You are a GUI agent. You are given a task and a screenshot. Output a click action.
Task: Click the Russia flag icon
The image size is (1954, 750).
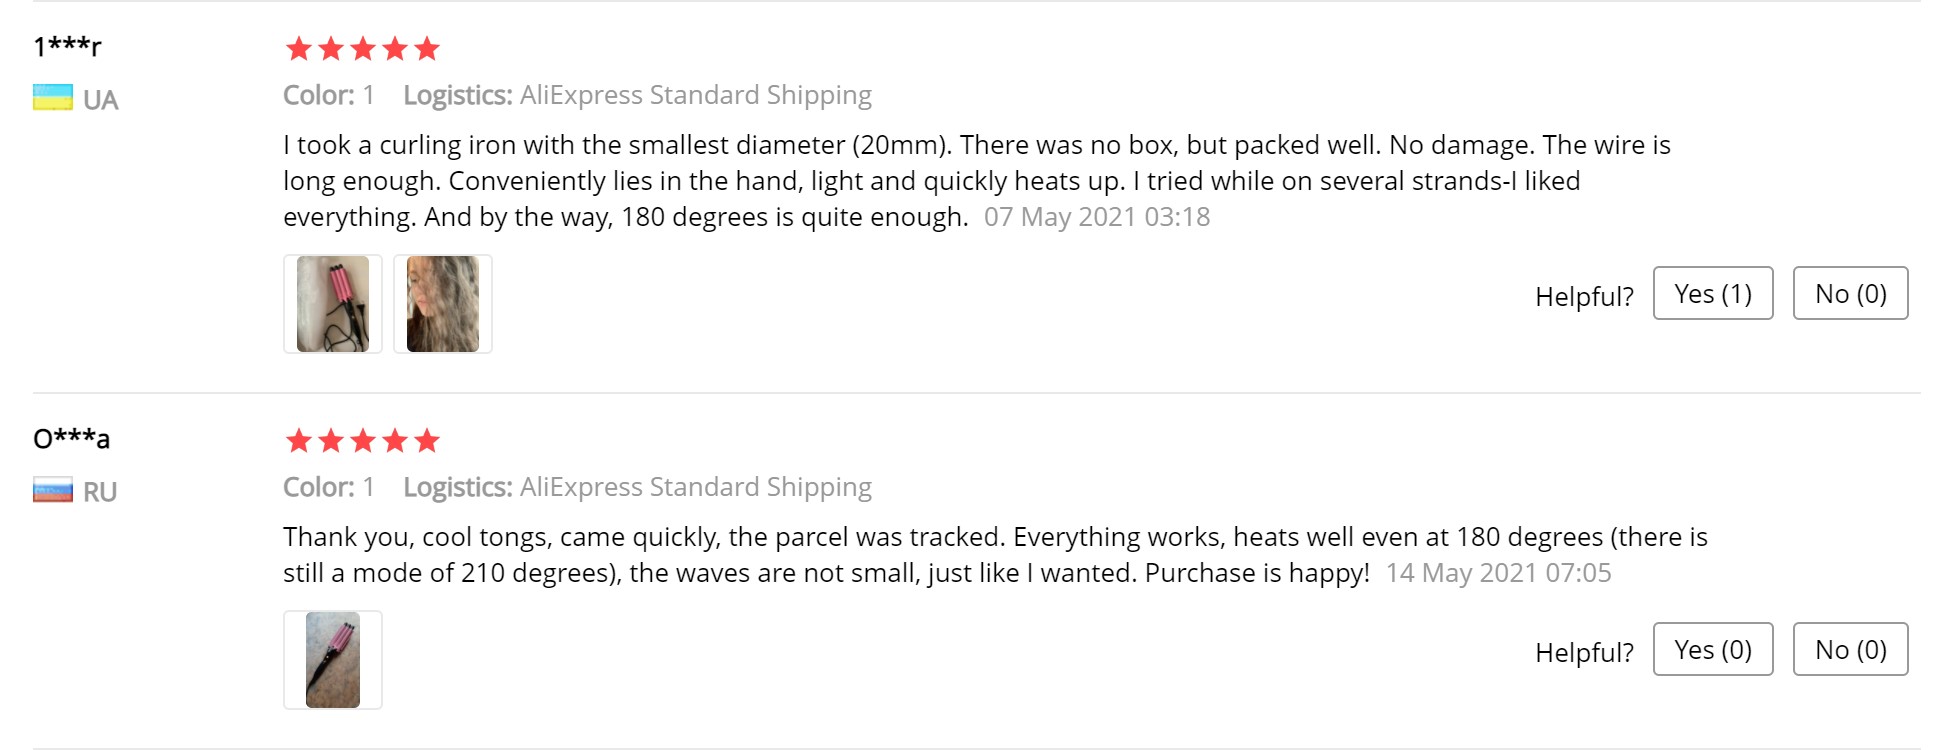pos(52,491)
